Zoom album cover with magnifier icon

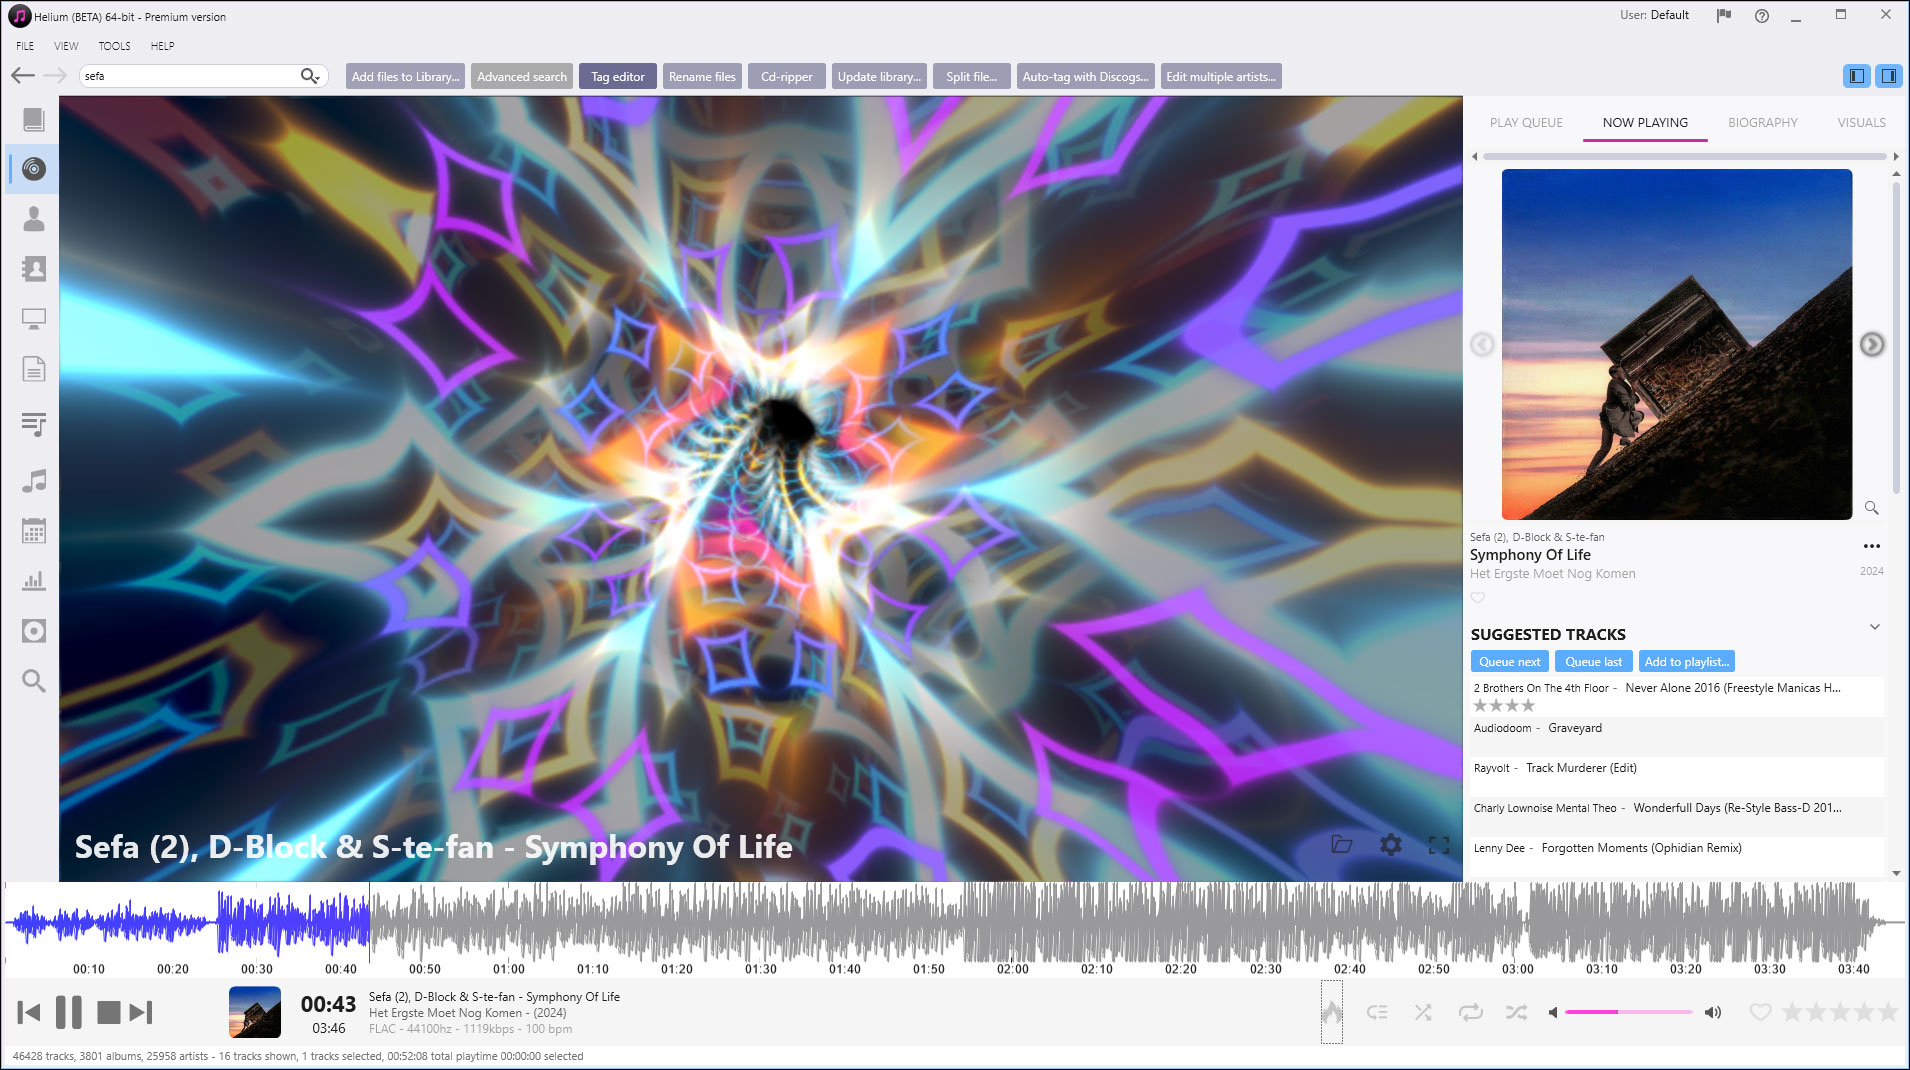1871,508
